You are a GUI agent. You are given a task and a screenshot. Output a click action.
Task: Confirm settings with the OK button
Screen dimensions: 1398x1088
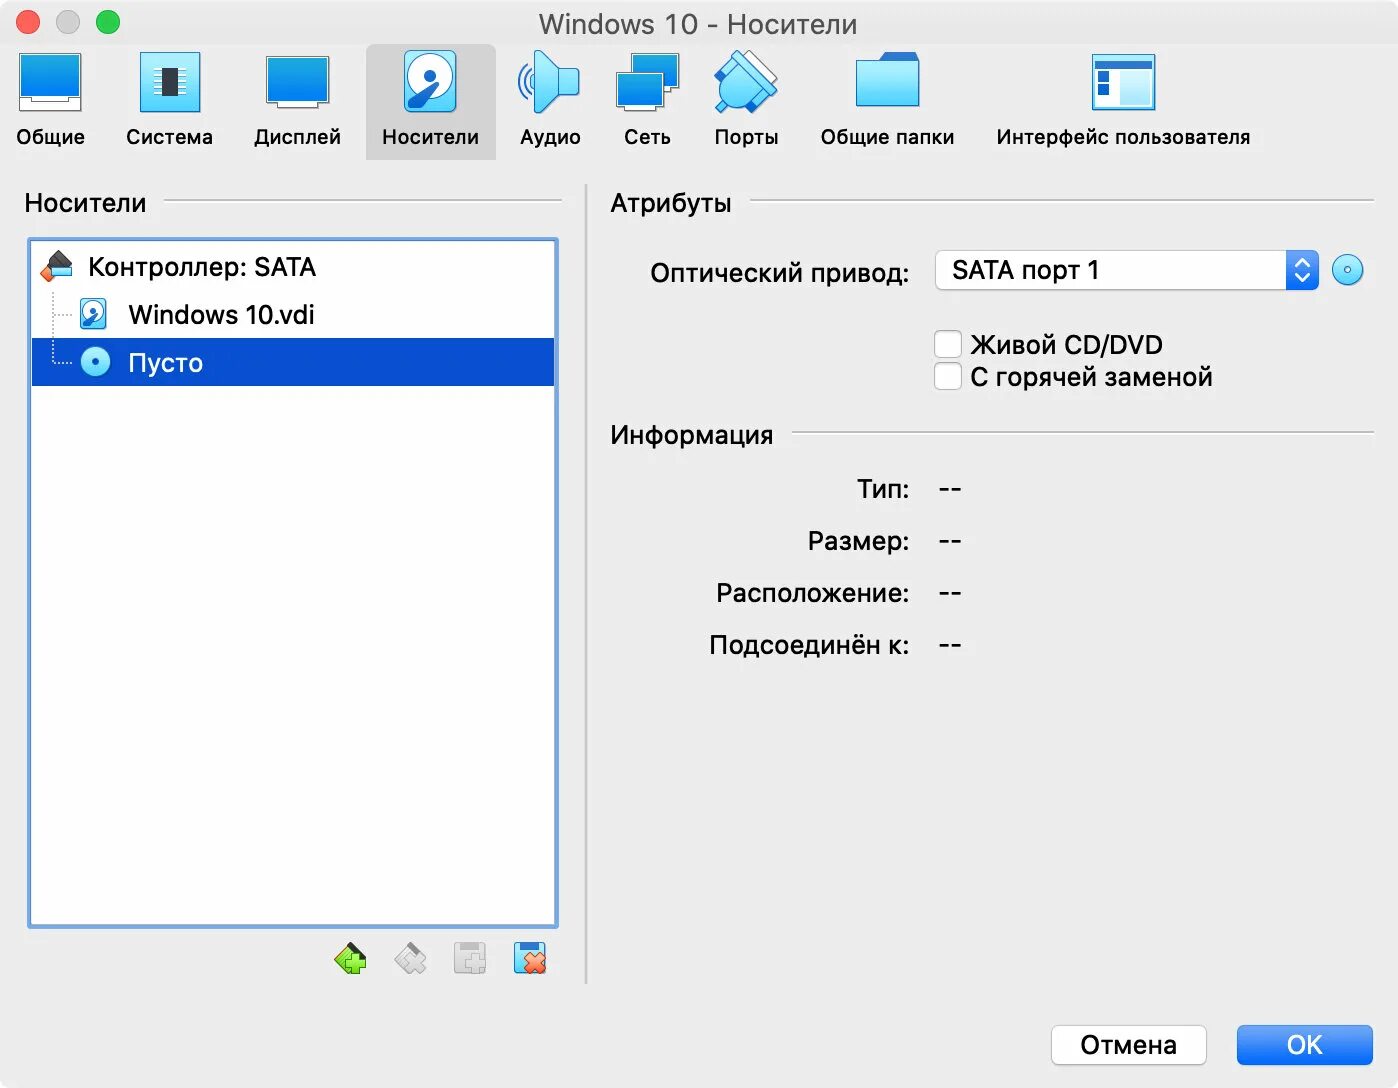coord(1303,1044)
